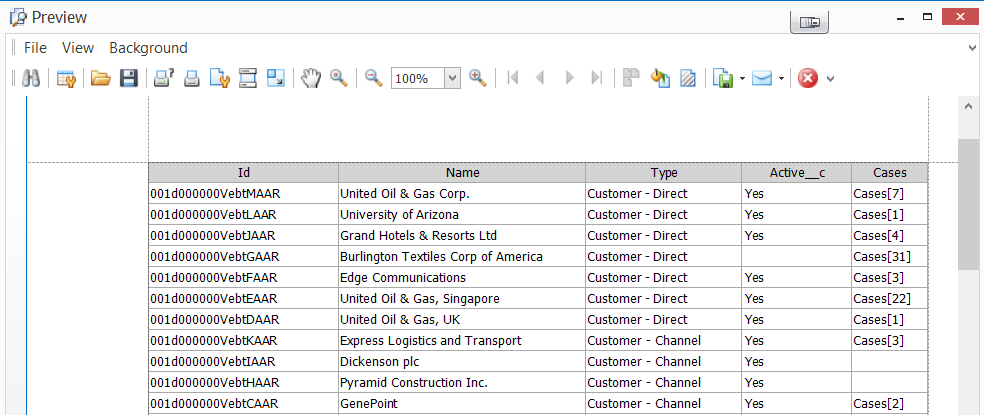Viewport: 984px width, 415px height.
Task: Select University of Arizona cell
Action: pos(463,215)
